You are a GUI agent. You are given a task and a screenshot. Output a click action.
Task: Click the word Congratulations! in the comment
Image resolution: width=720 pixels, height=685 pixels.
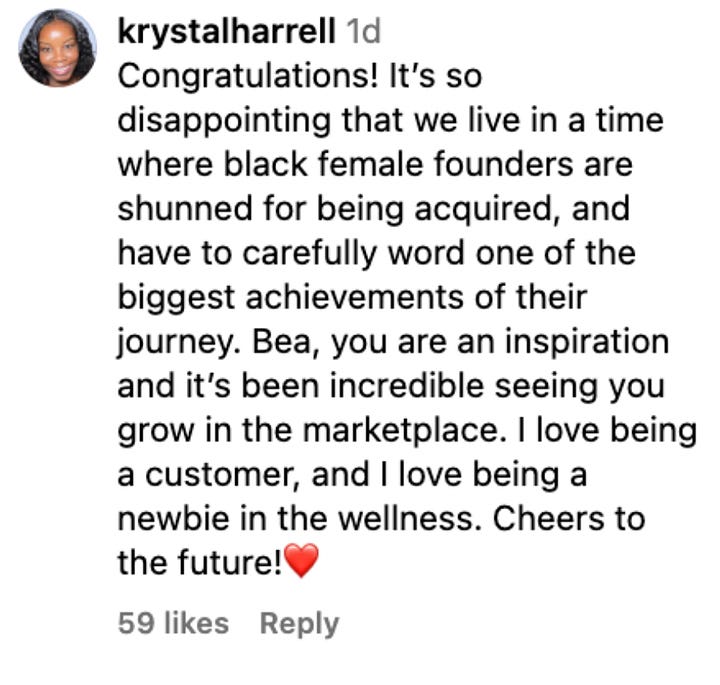[x=248, y=77]
